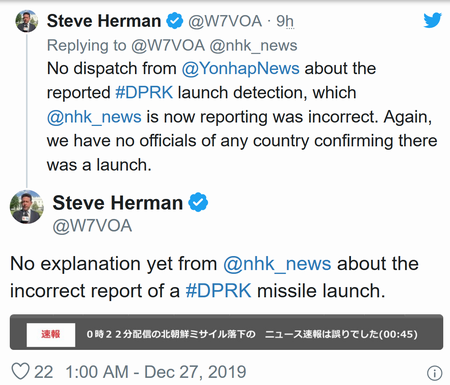Click the Twitter bird logo icon

click(432, 20)
